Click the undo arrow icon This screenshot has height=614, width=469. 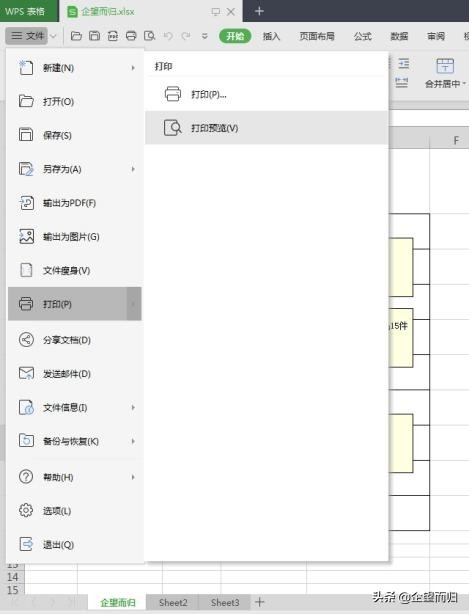click(168, 36)
